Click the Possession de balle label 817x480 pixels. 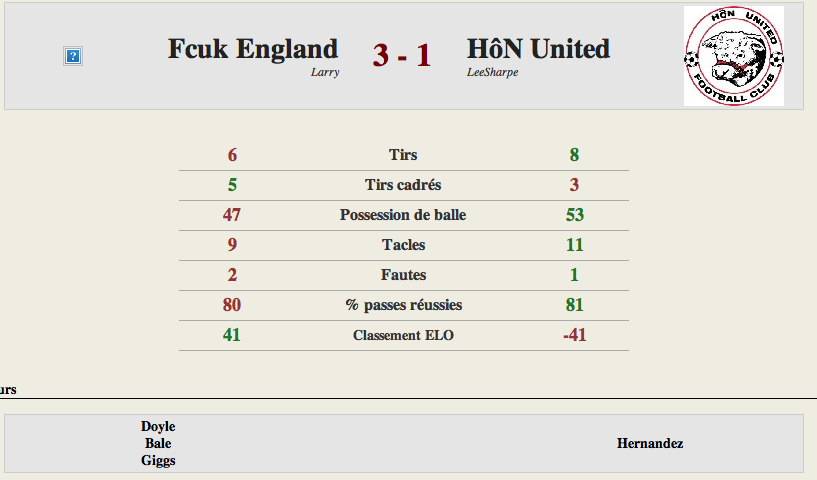click(403, 215)
